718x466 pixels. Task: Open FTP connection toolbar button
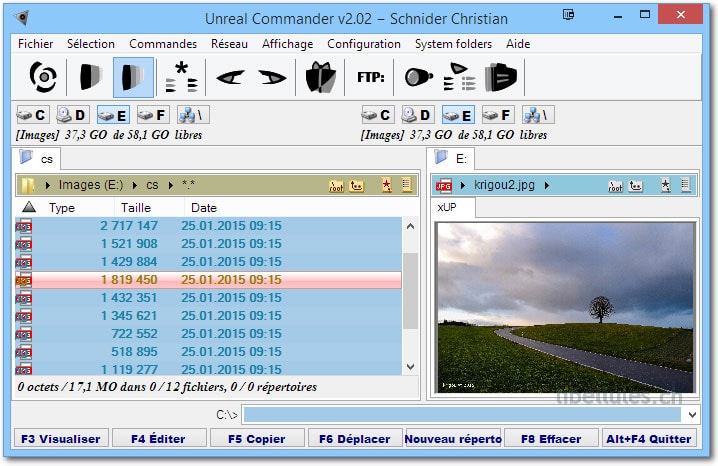(370, 77)
